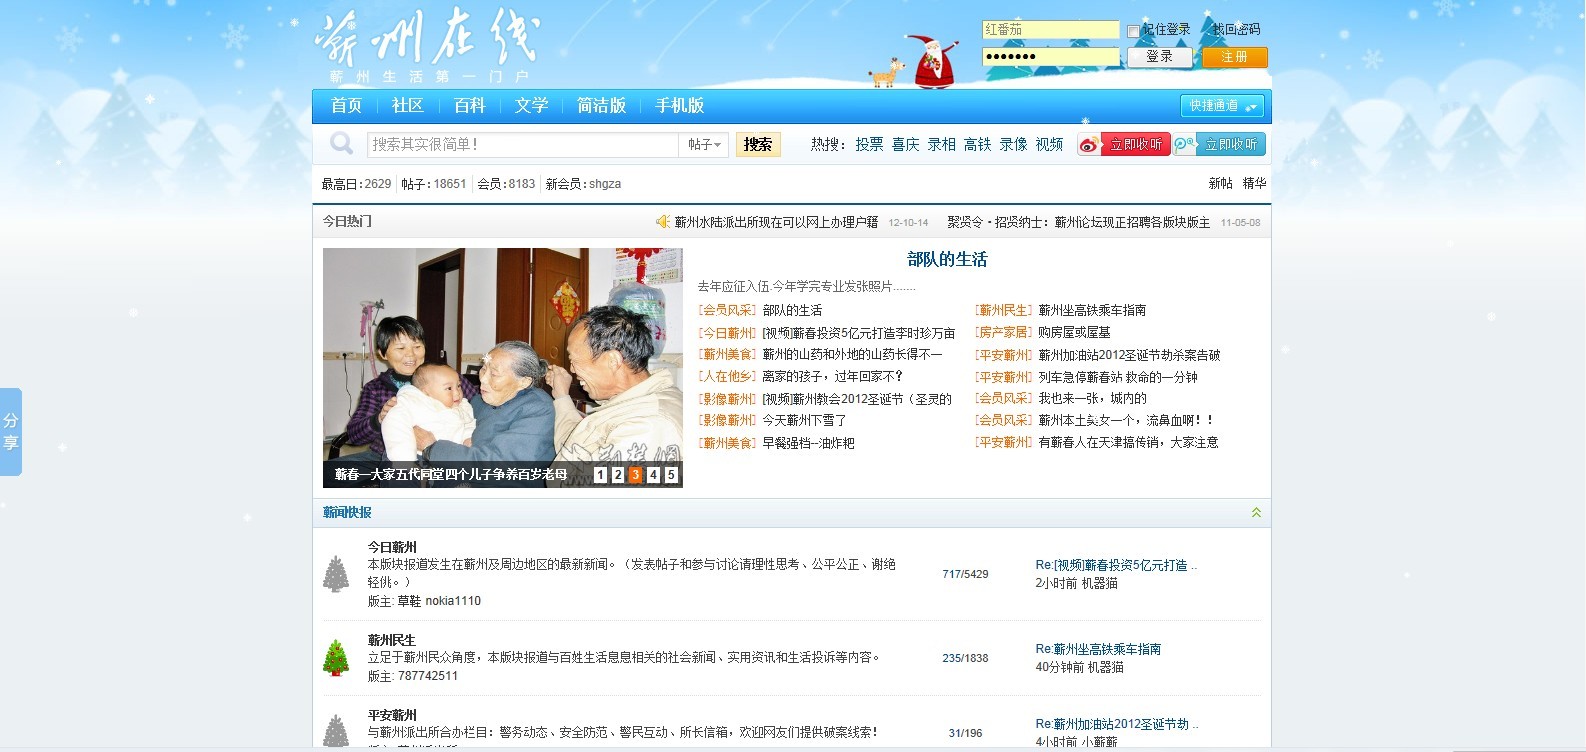
Task: Open the 百科 nav item
Action: 469,106
